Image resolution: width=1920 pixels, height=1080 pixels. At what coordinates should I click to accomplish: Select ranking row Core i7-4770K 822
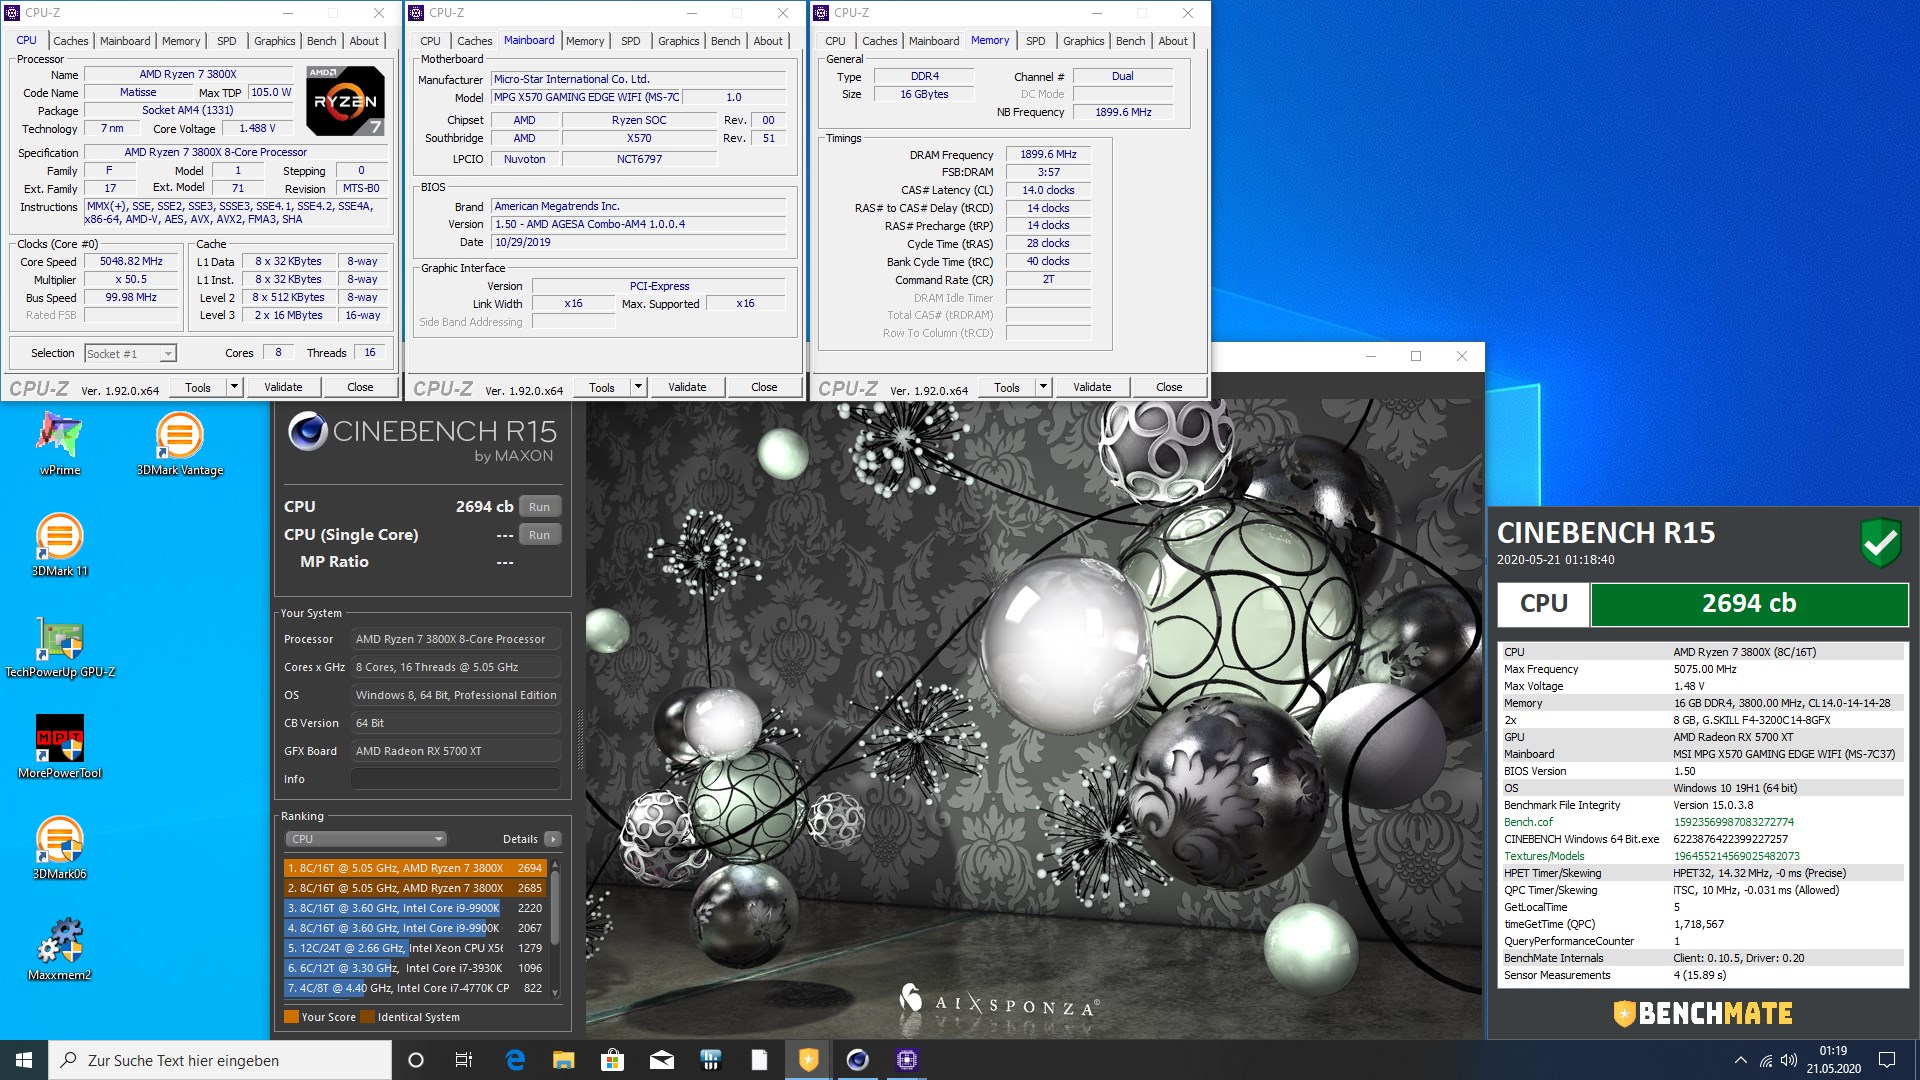415,988
